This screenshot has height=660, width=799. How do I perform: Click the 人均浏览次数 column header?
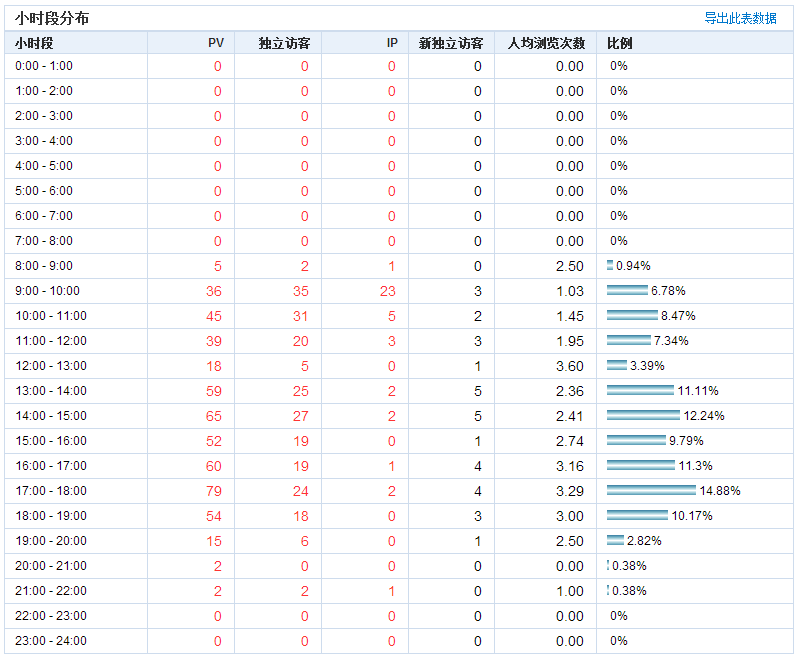pos(546,43)
